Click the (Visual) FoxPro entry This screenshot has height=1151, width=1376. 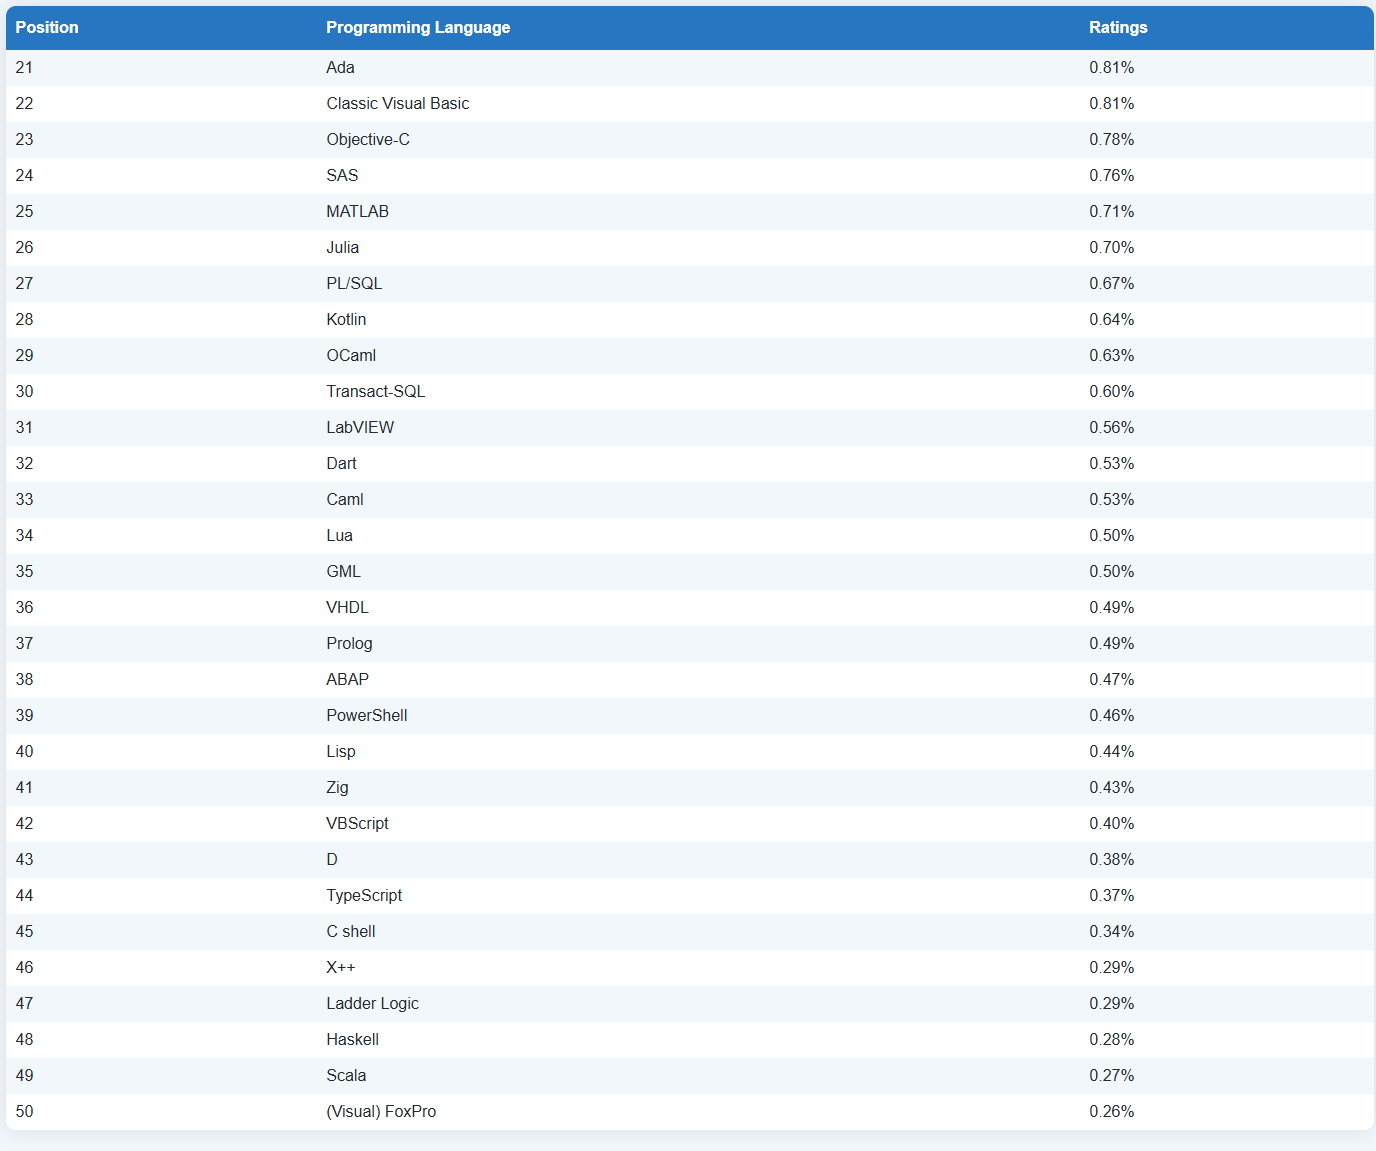pos(381,1111)
